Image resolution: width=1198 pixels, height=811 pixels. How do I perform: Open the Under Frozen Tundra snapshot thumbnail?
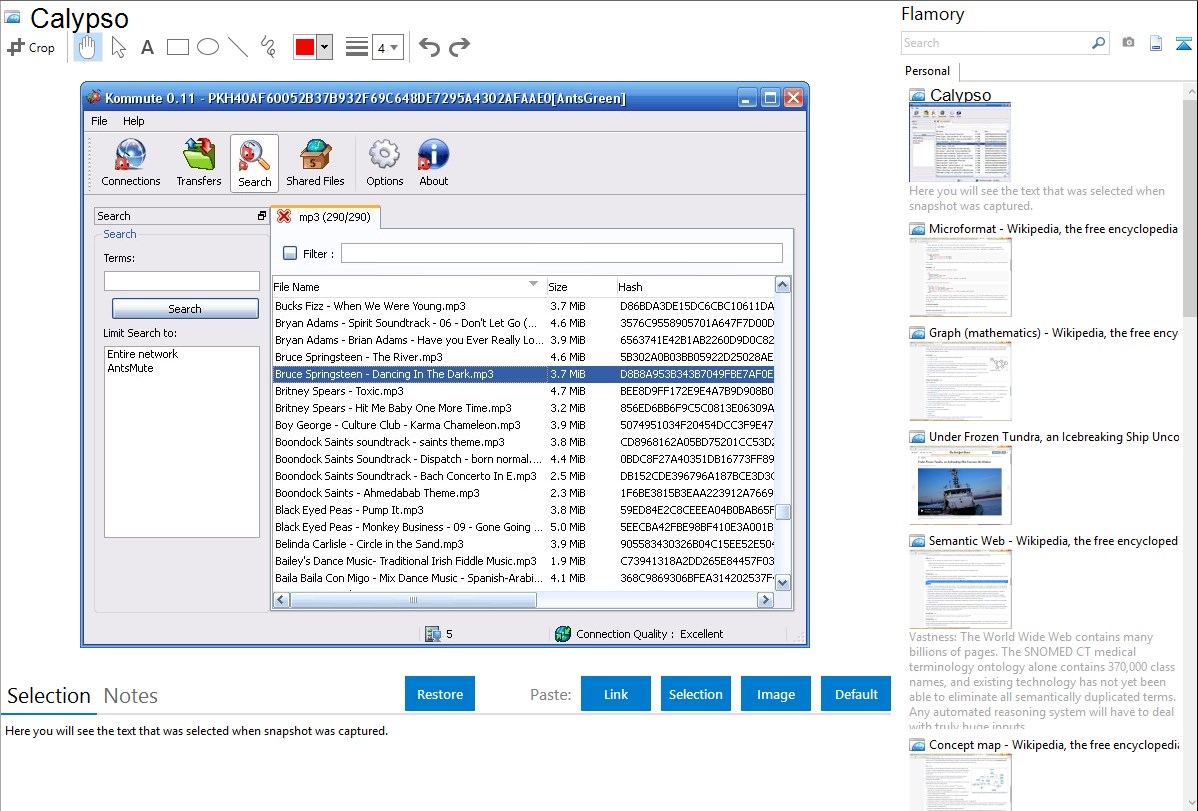(960, 485)
